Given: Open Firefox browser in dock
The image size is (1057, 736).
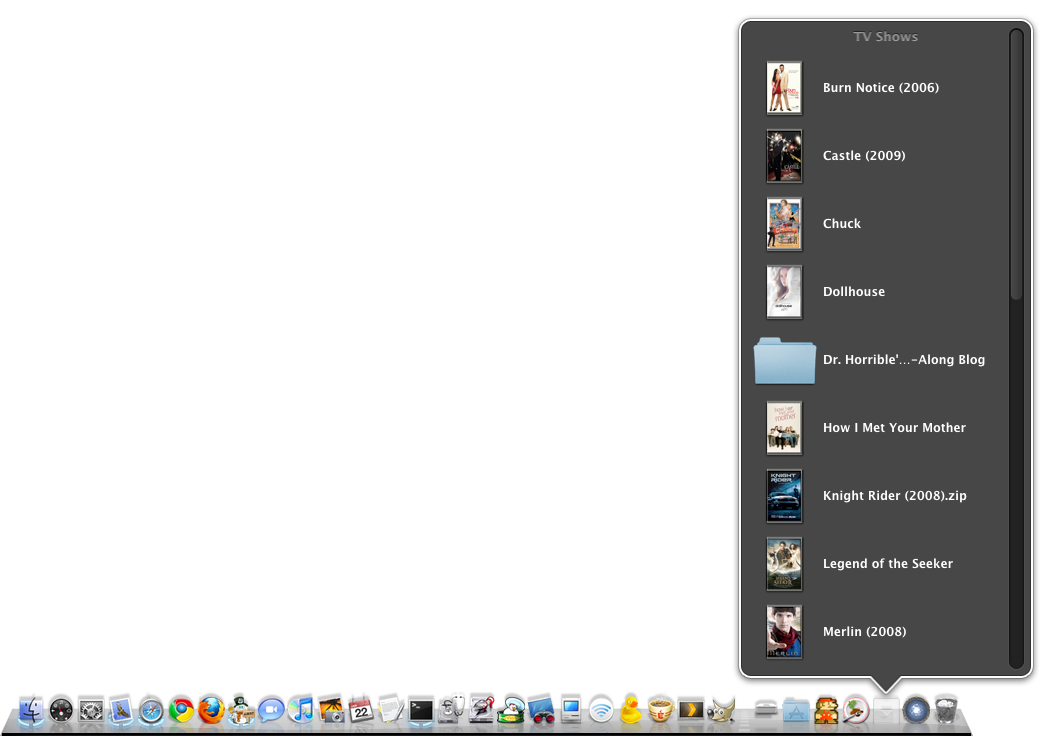Looking at the screenshot, I should 211,710.
